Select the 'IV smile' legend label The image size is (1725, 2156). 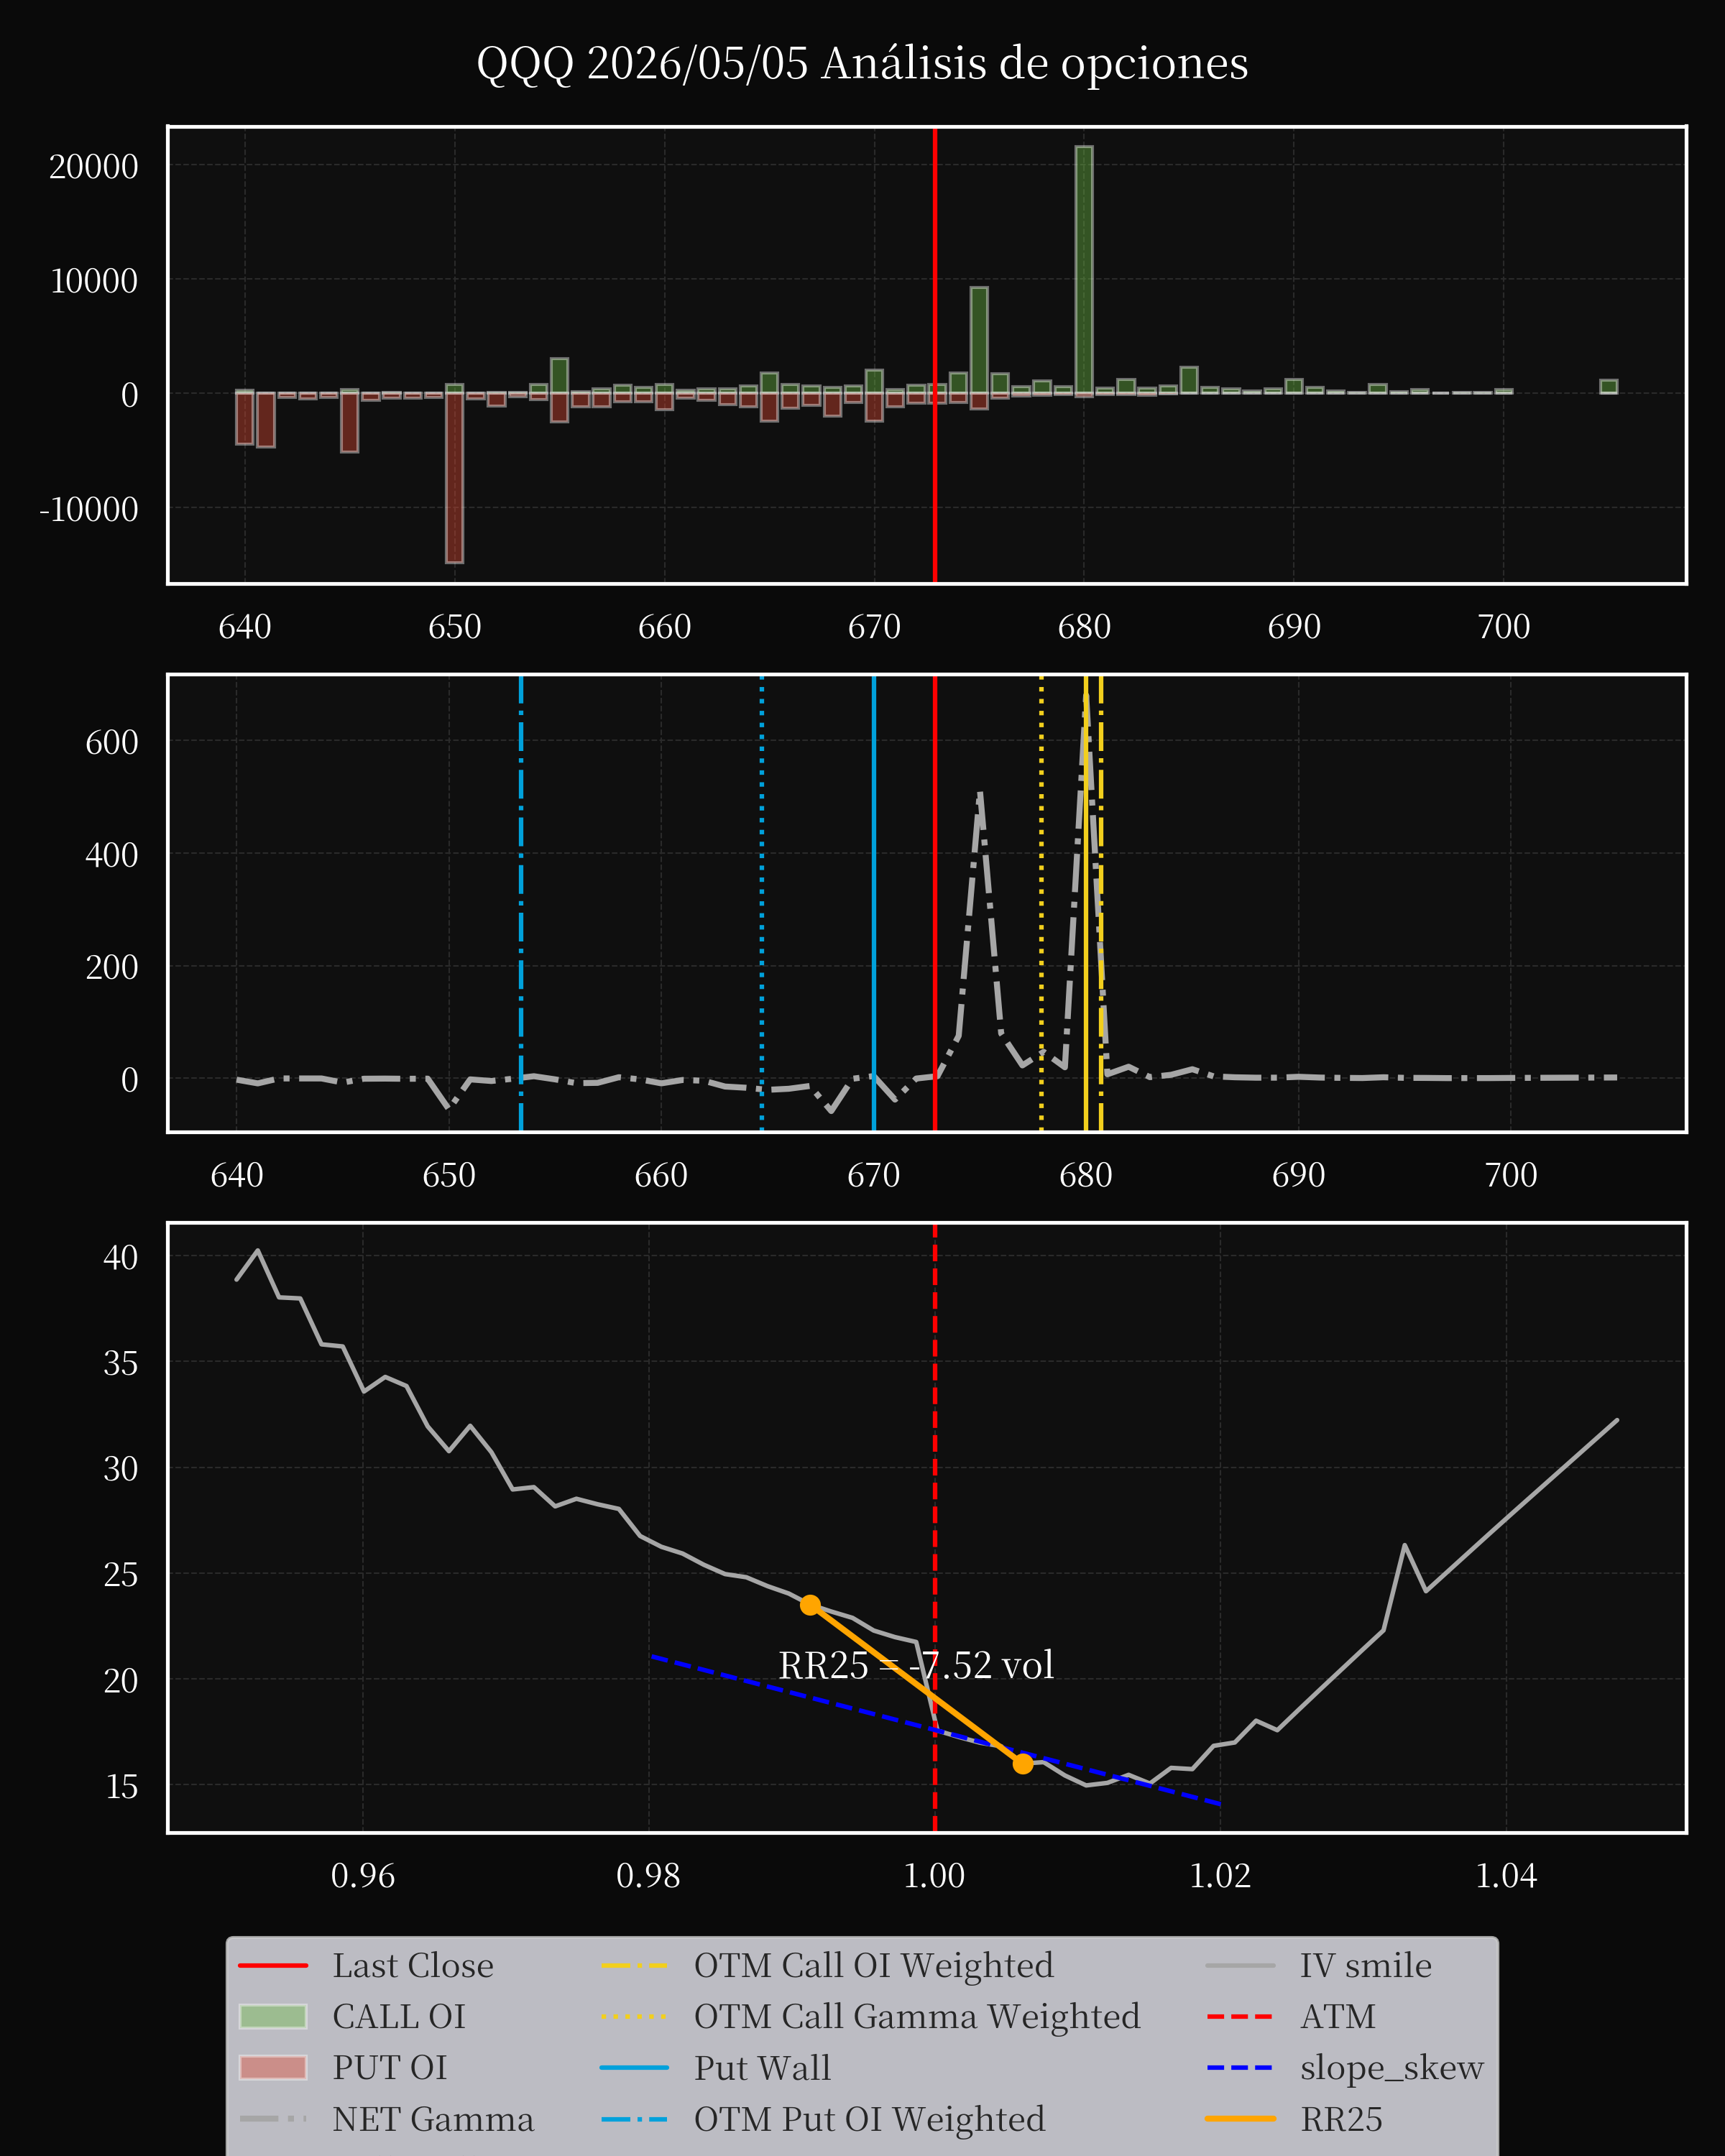[1366, 1965]
